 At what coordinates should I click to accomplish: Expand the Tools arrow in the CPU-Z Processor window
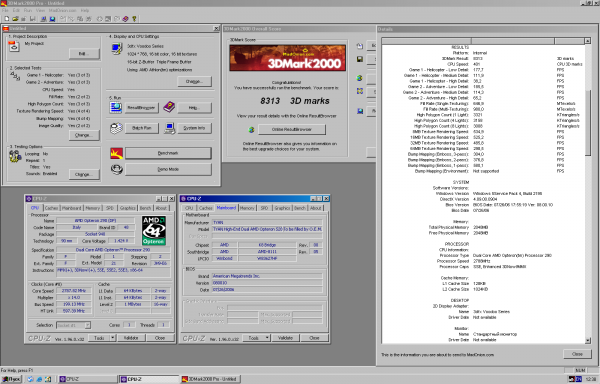point(112,338)
